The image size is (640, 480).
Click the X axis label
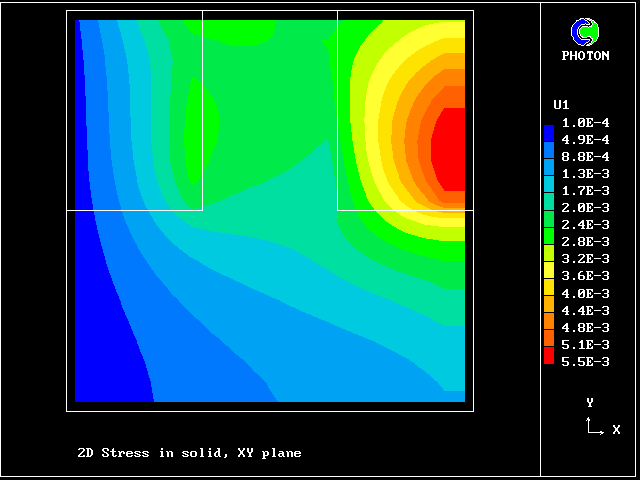pyautogui.click(x=616, y=430)
